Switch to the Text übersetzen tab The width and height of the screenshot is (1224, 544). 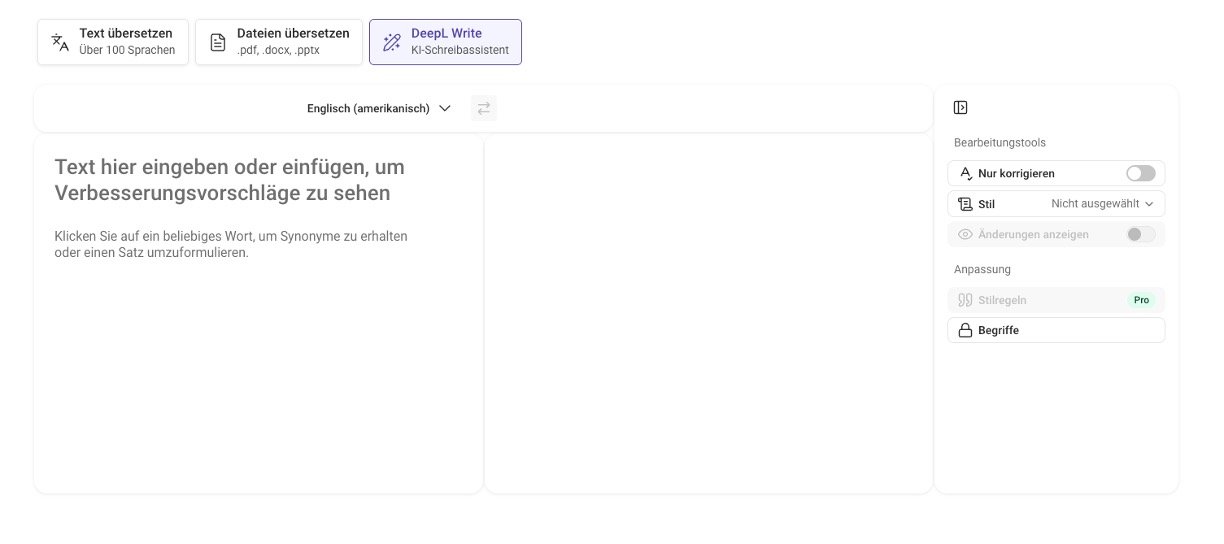[113, 42]
